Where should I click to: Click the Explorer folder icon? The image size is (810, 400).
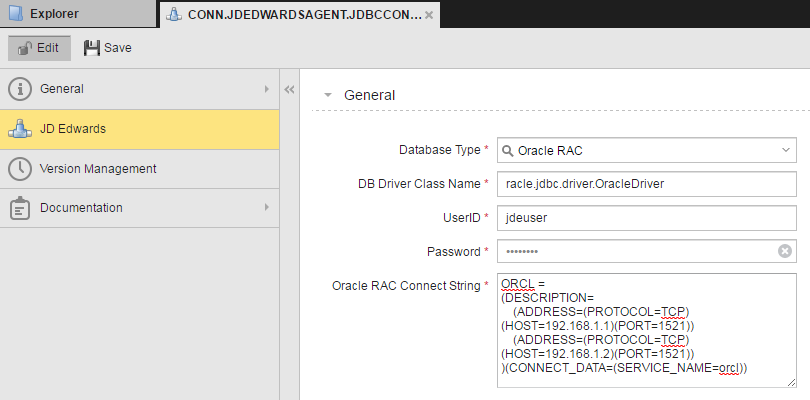[16, 14]
